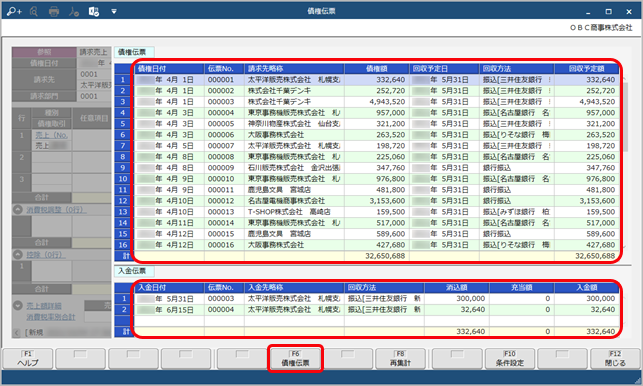Click the 5月31日 cell in 入金伝票 table
The width and height of the screenshot is (643, 386).
(x=169, y=299)
